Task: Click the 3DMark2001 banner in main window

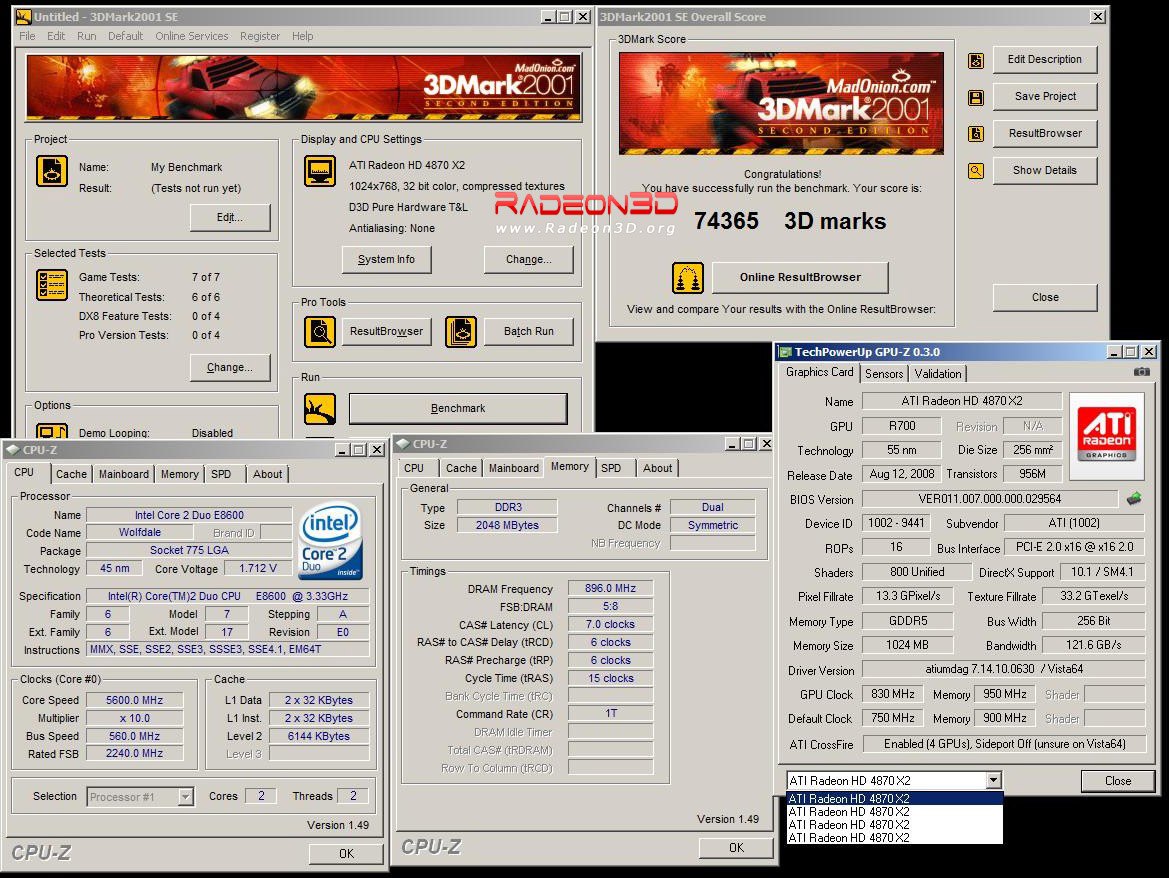Action: pyautogui.click(x=303, y=86)
